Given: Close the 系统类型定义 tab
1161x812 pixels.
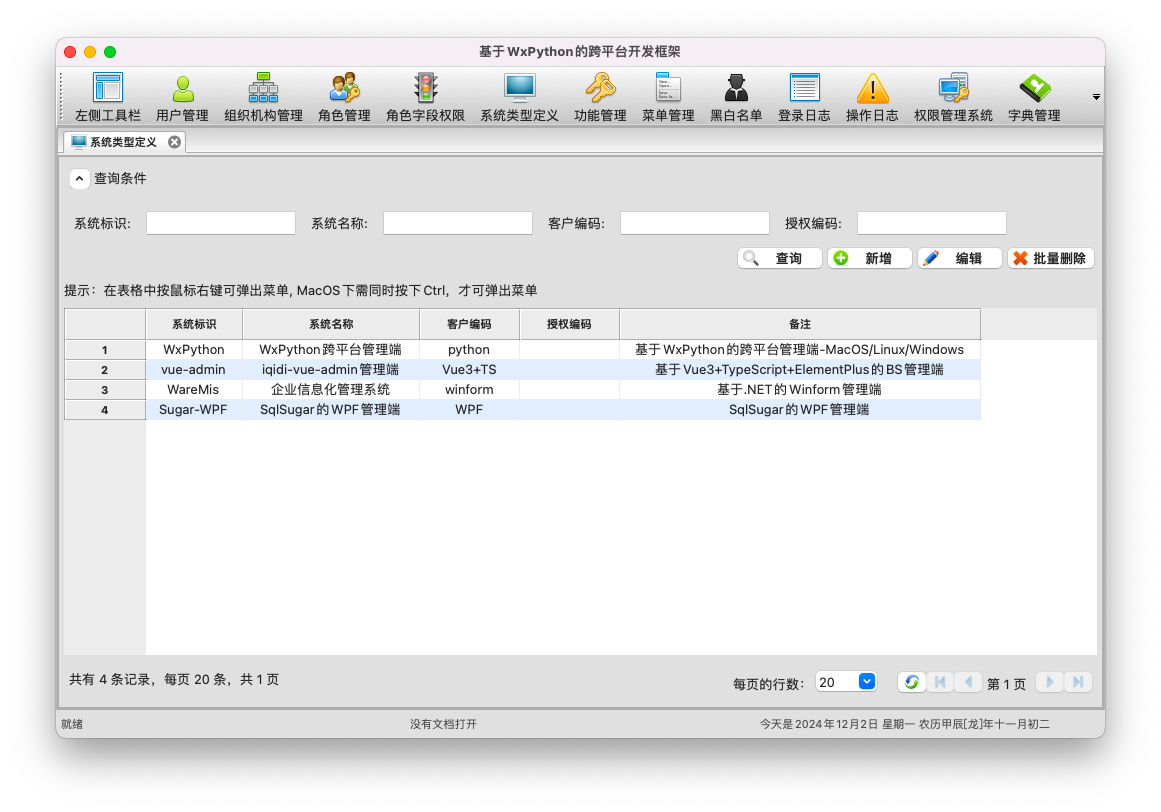Looking at the screenshot, I should pyautogui.click(x=174, y=142).
